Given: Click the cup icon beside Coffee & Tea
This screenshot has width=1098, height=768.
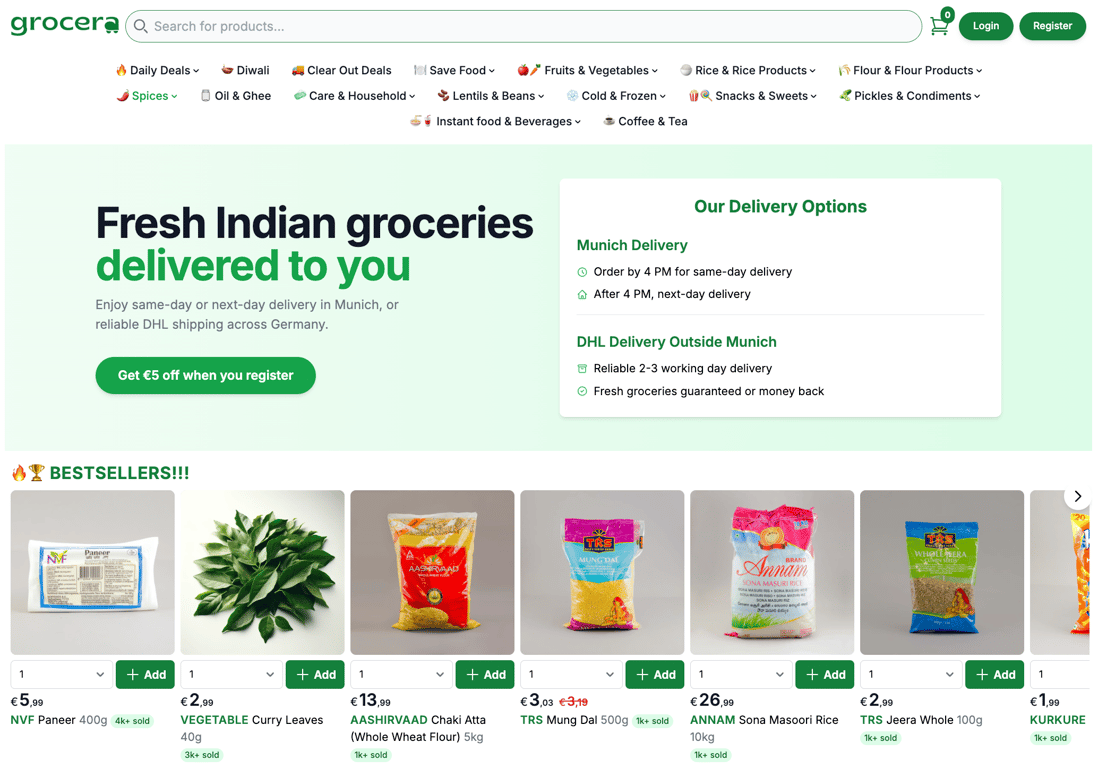Looking at the screenshot, I should pyautogui.click(x=609, y=121).
